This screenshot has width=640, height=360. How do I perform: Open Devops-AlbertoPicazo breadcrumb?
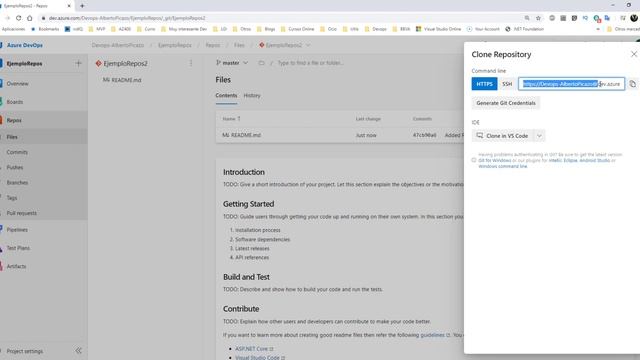(x=118, y=45)
